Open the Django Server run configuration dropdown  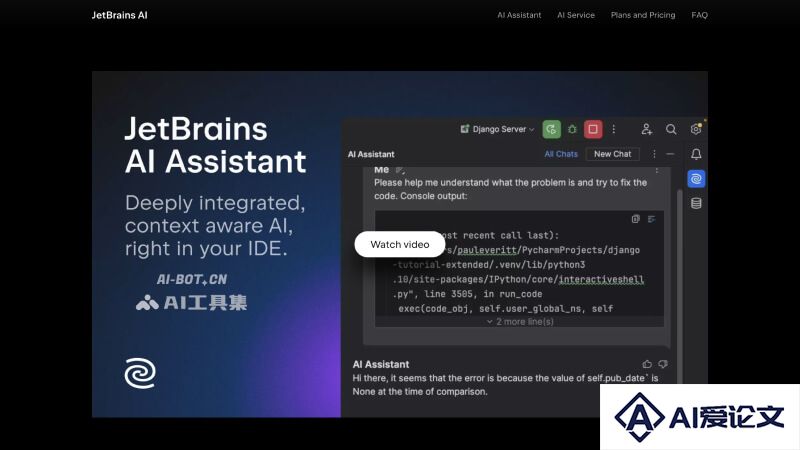click(497, 129)
